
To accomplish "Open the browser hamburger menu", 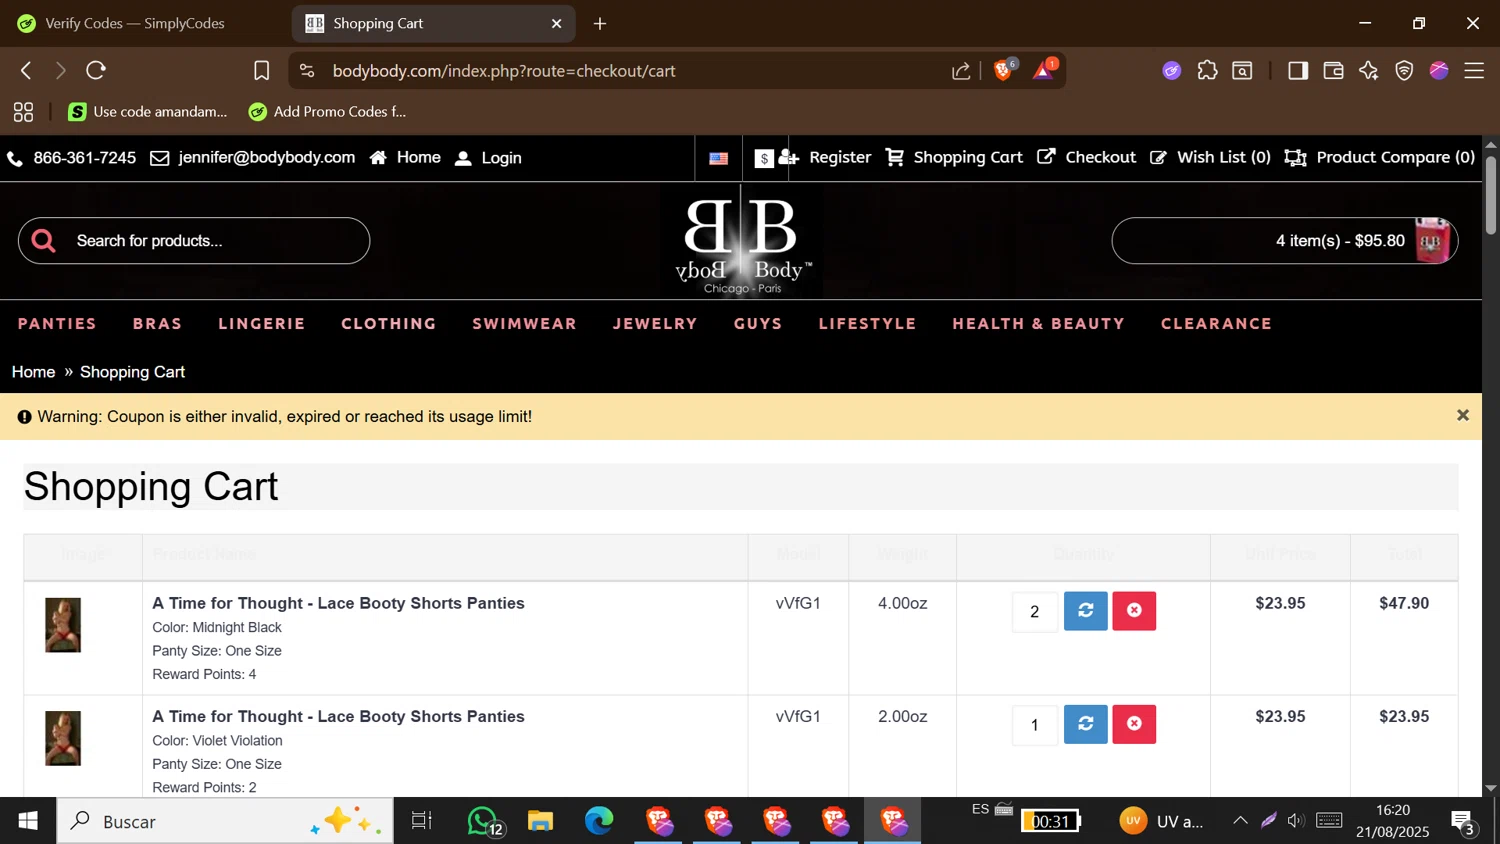I will click(x=1474, y=71).
